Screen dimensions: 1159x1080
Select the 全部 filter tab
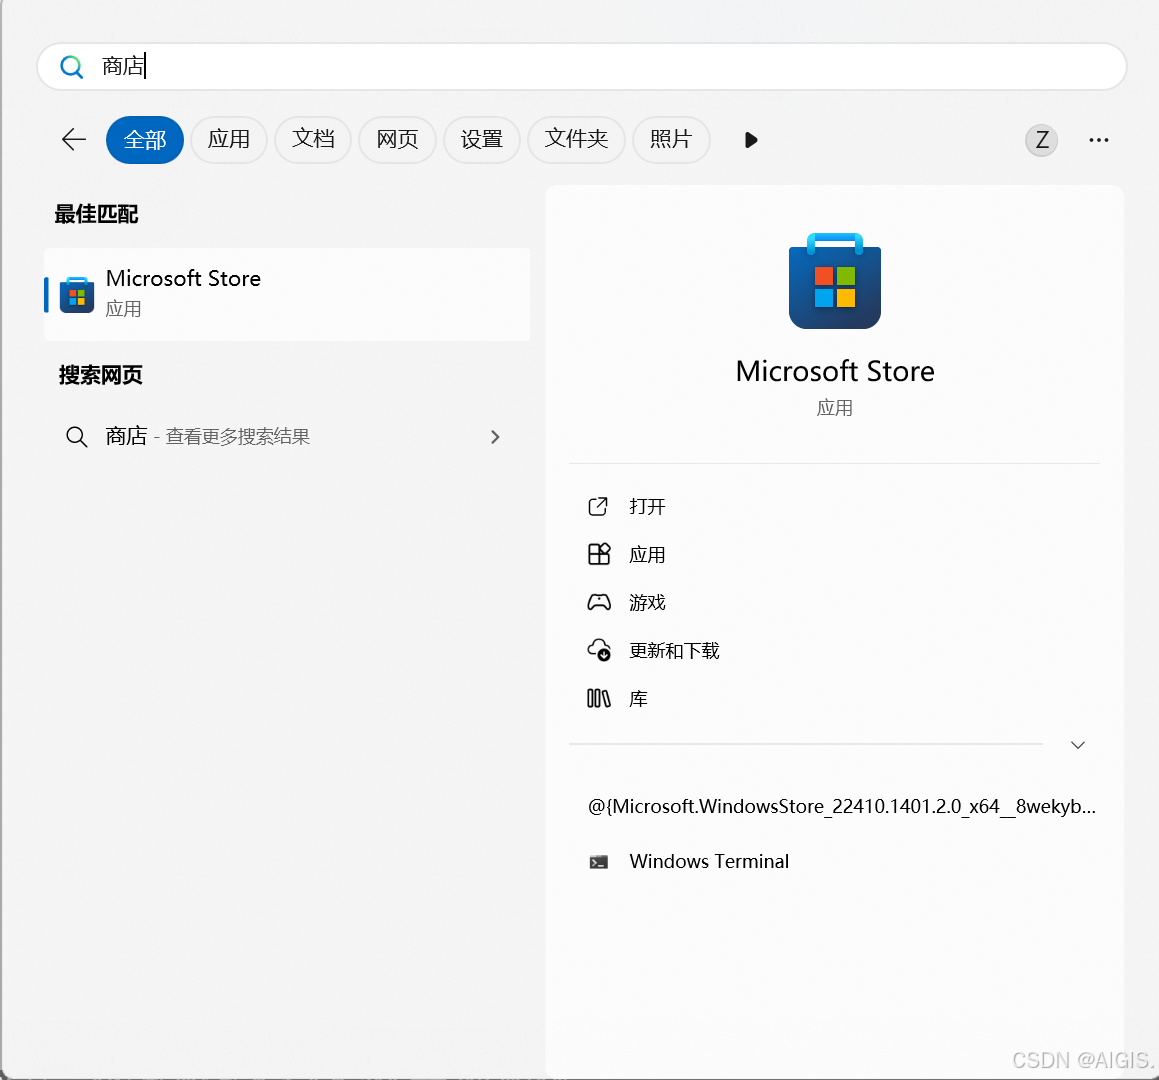tap(145, 140)
